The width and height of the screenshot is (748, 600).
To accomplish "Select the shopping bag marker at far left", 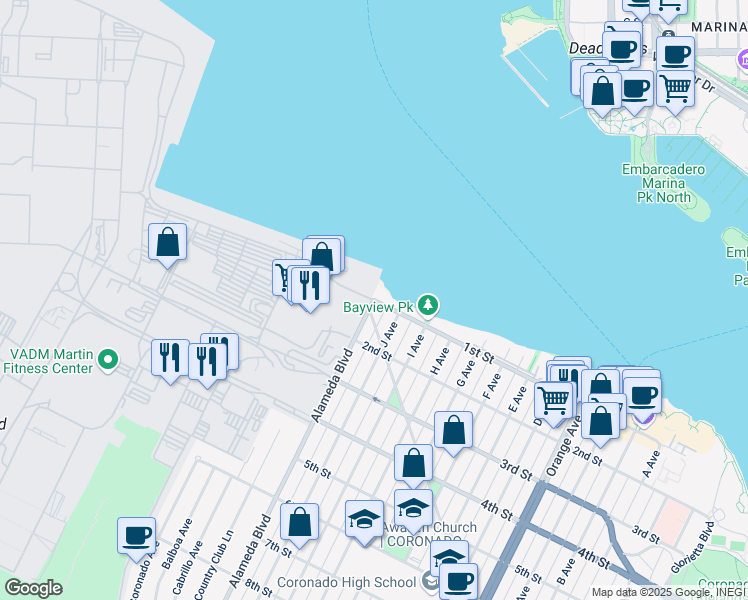I will pos(167,242).
